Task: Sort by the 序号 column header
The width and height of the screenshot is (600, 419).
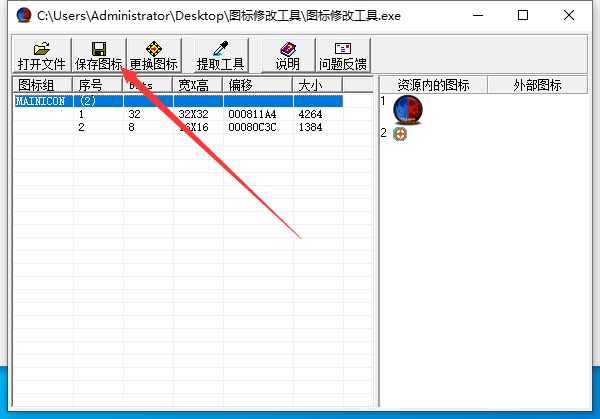Action: click(x=98, y=85)
